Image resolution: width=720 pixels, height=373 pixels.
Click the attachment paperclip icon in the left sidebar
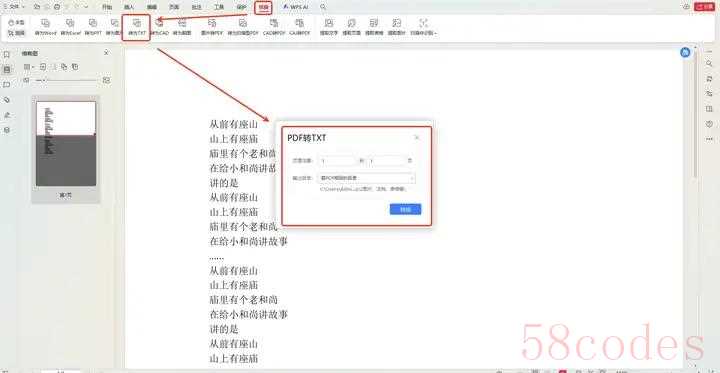tap(7, 100)
